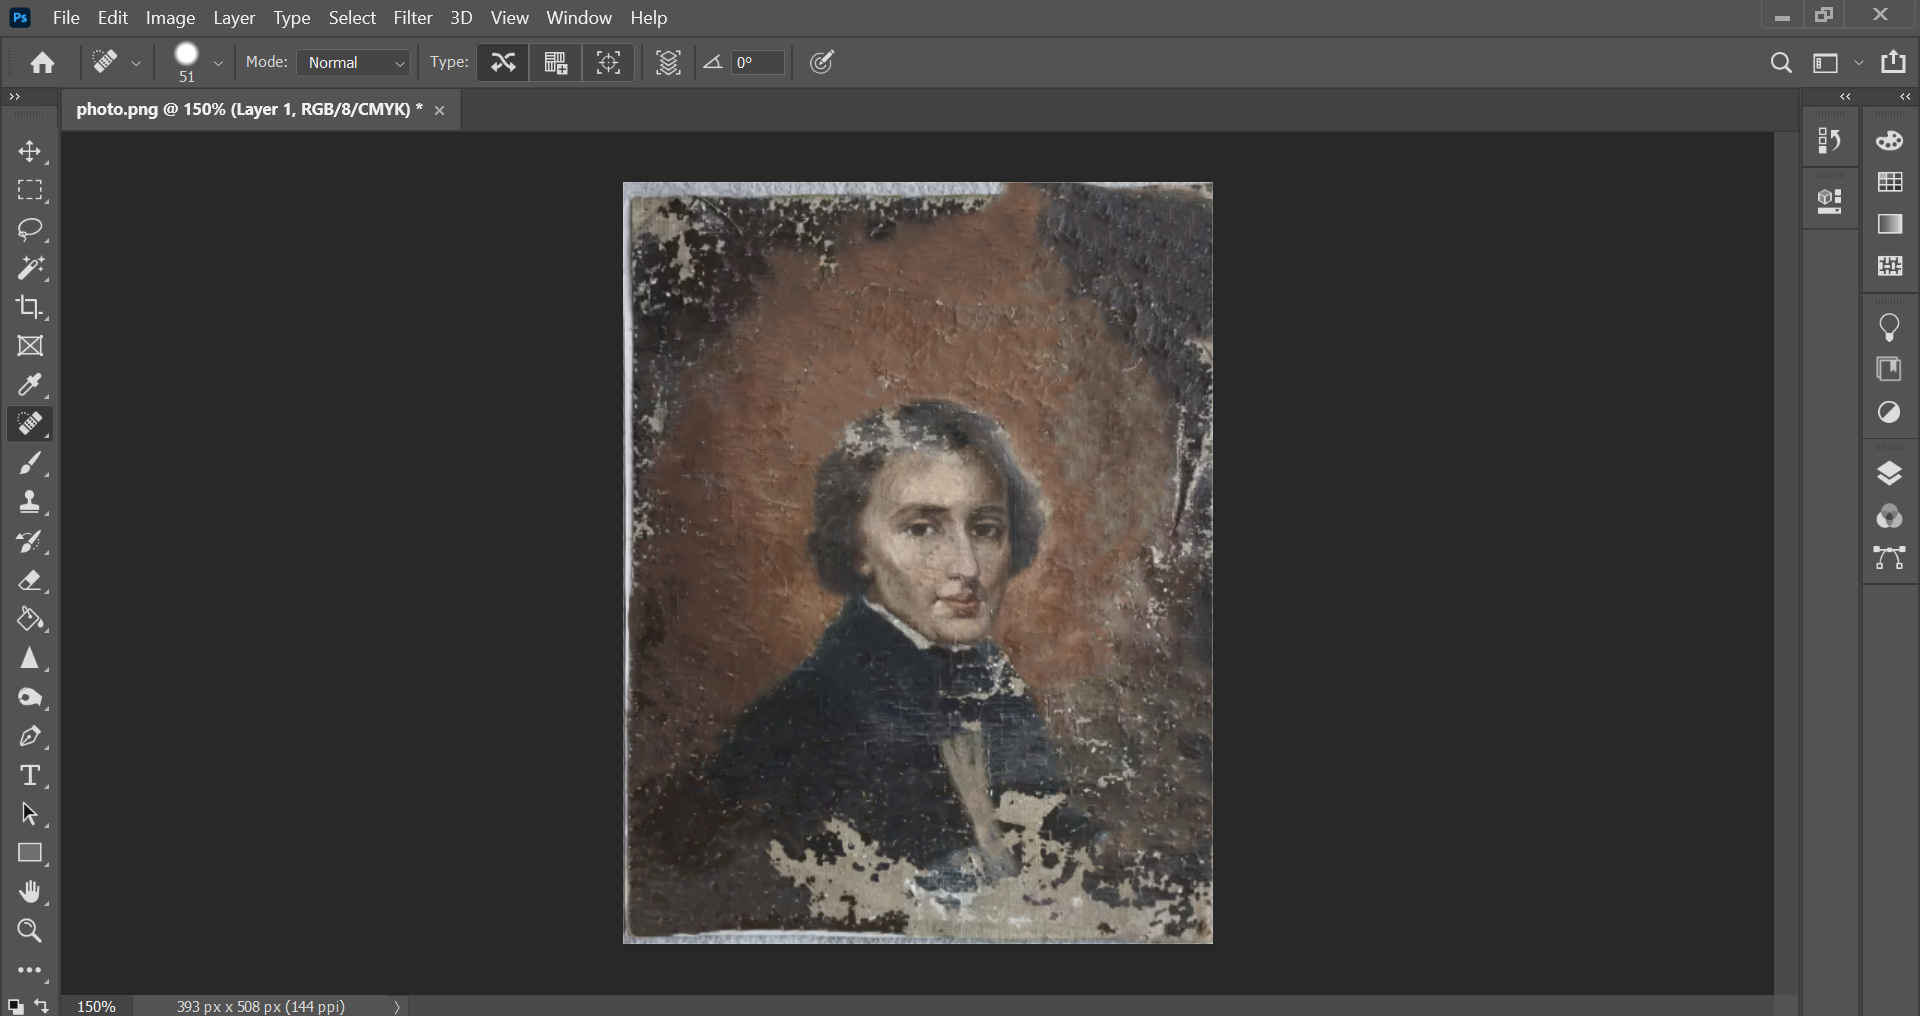
Task: Select the Hand tool
Action: [x=30, y=893]
